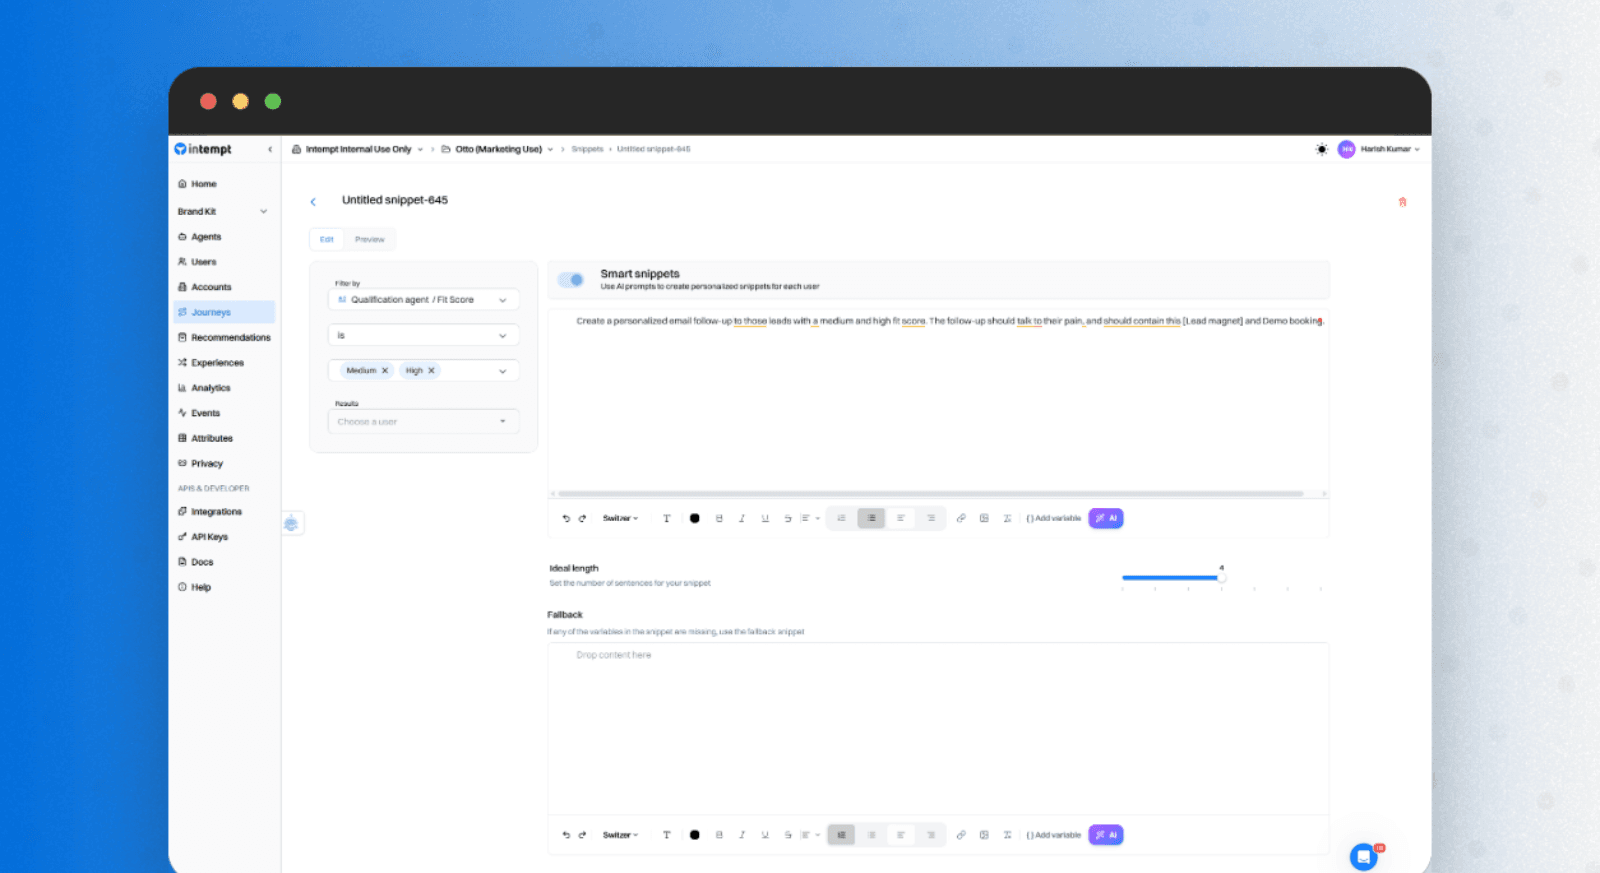Image resolution: width=1600 pixels, height=873 pixels.
Task: Turn off the Smart snippets toggle
Action: [x=571, y=280]
